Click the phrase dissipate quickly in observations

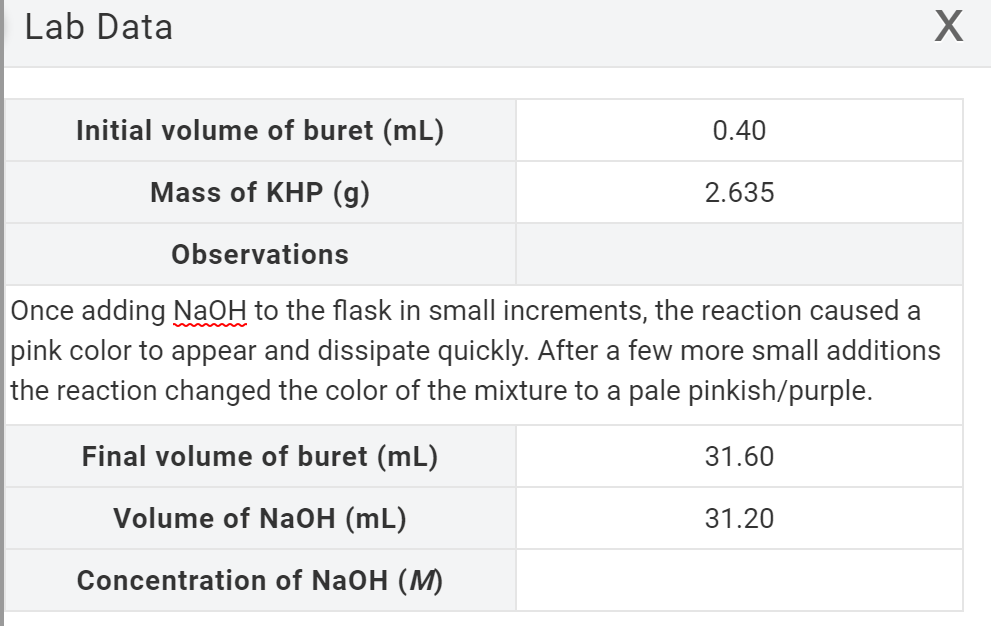click(423, 351)
